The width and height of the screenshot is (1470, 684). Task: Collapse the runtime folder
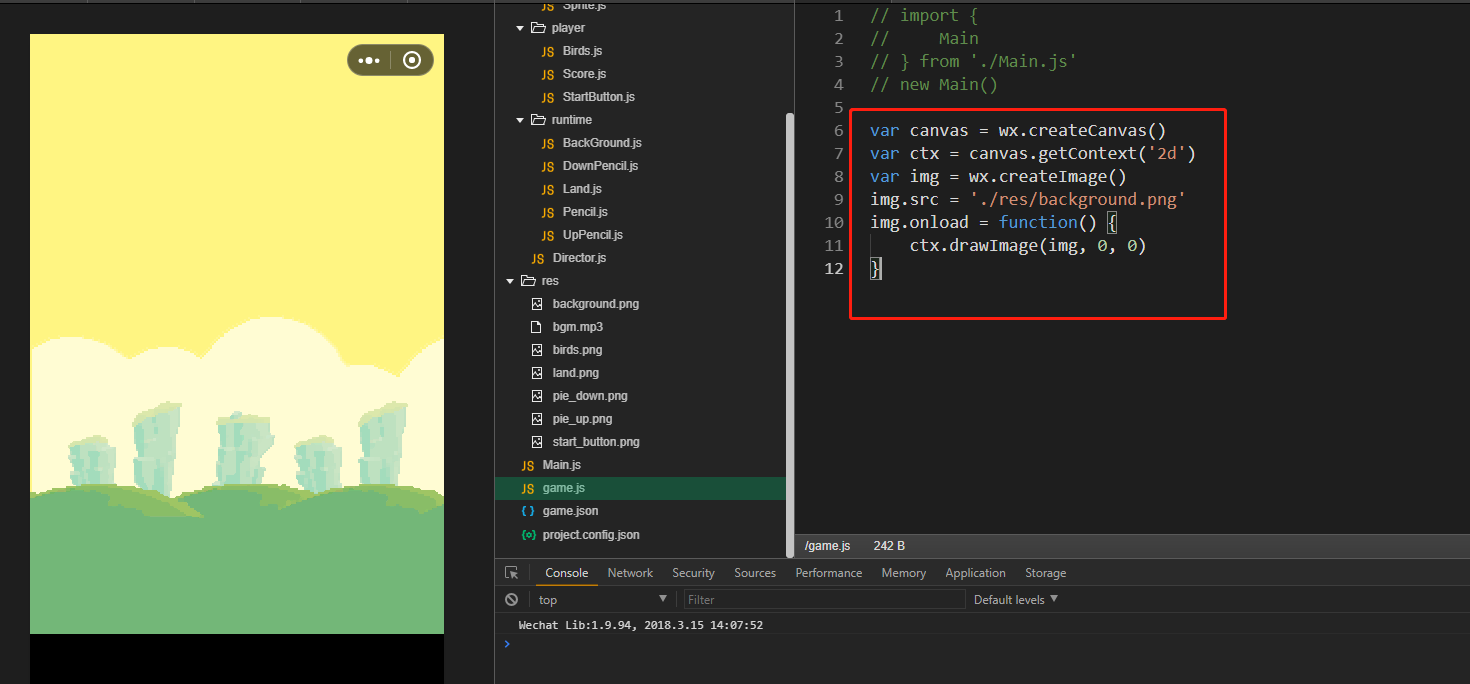(x=521, y=120)
